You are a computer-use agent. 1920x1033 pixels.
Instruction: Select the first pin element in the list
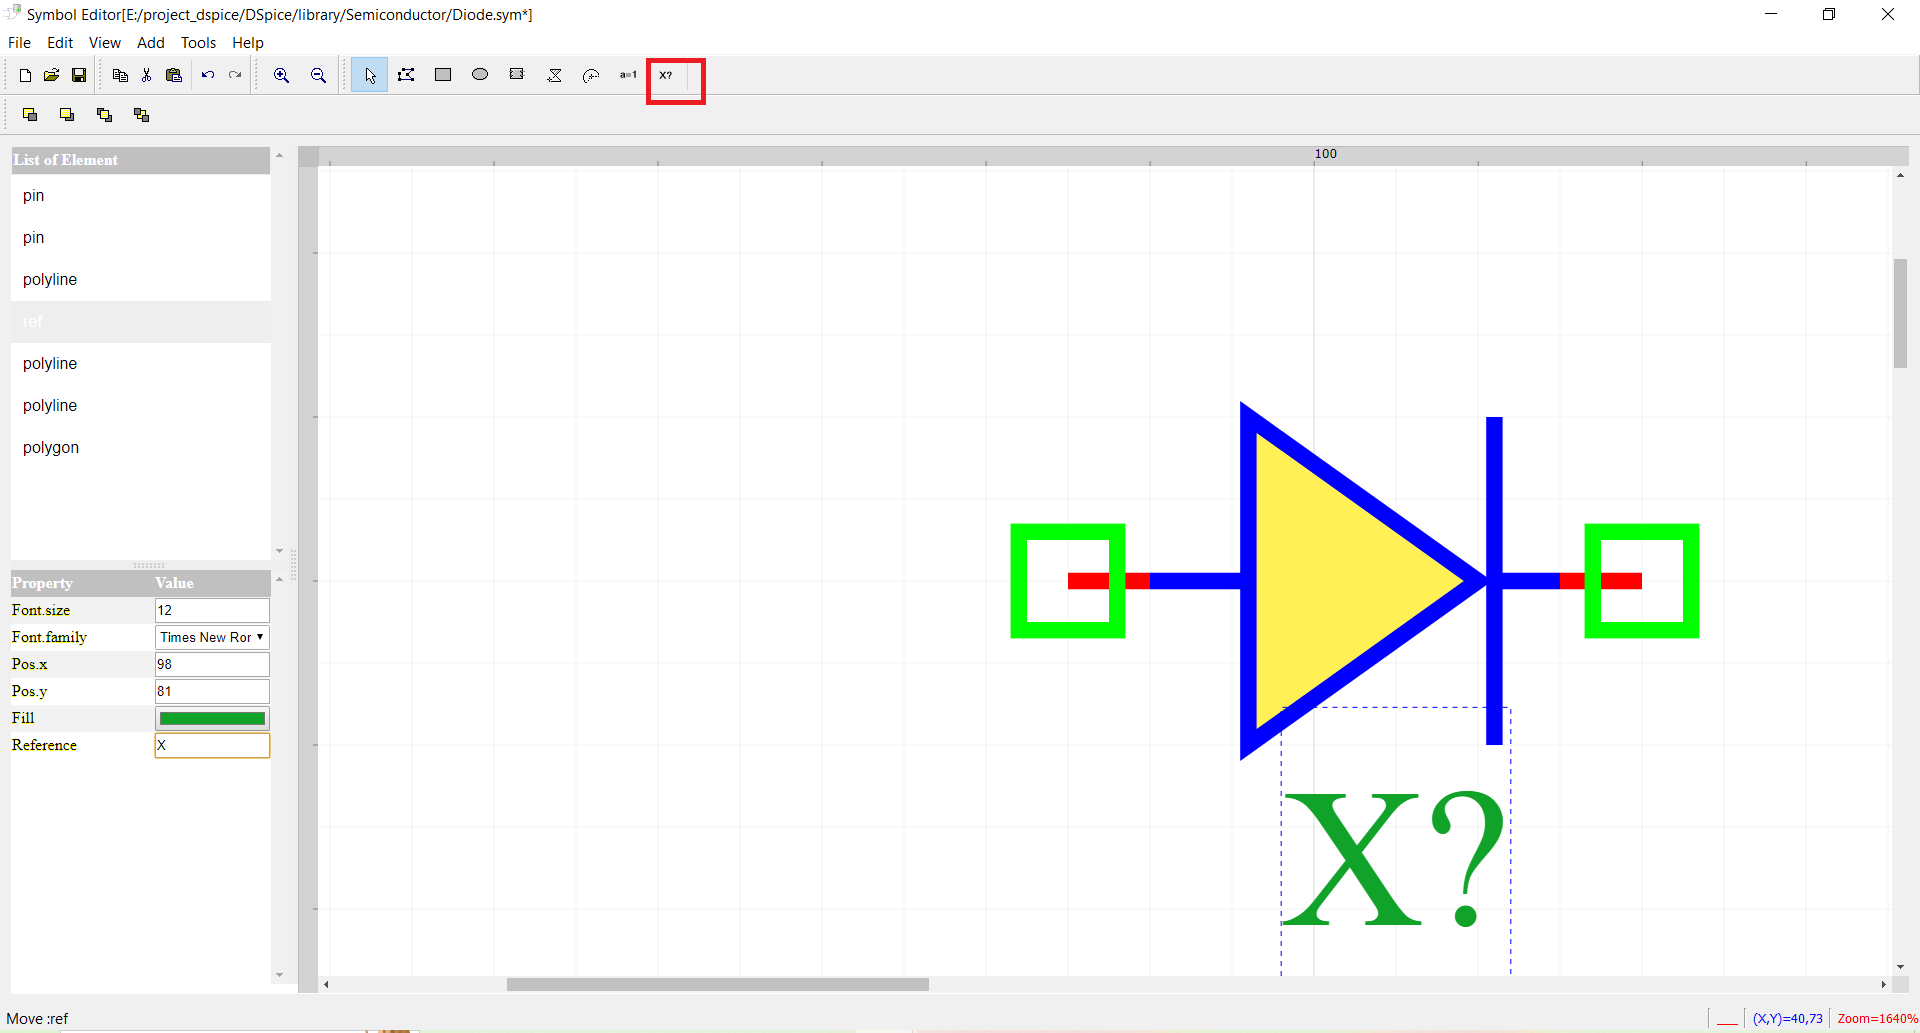(33, 195)
